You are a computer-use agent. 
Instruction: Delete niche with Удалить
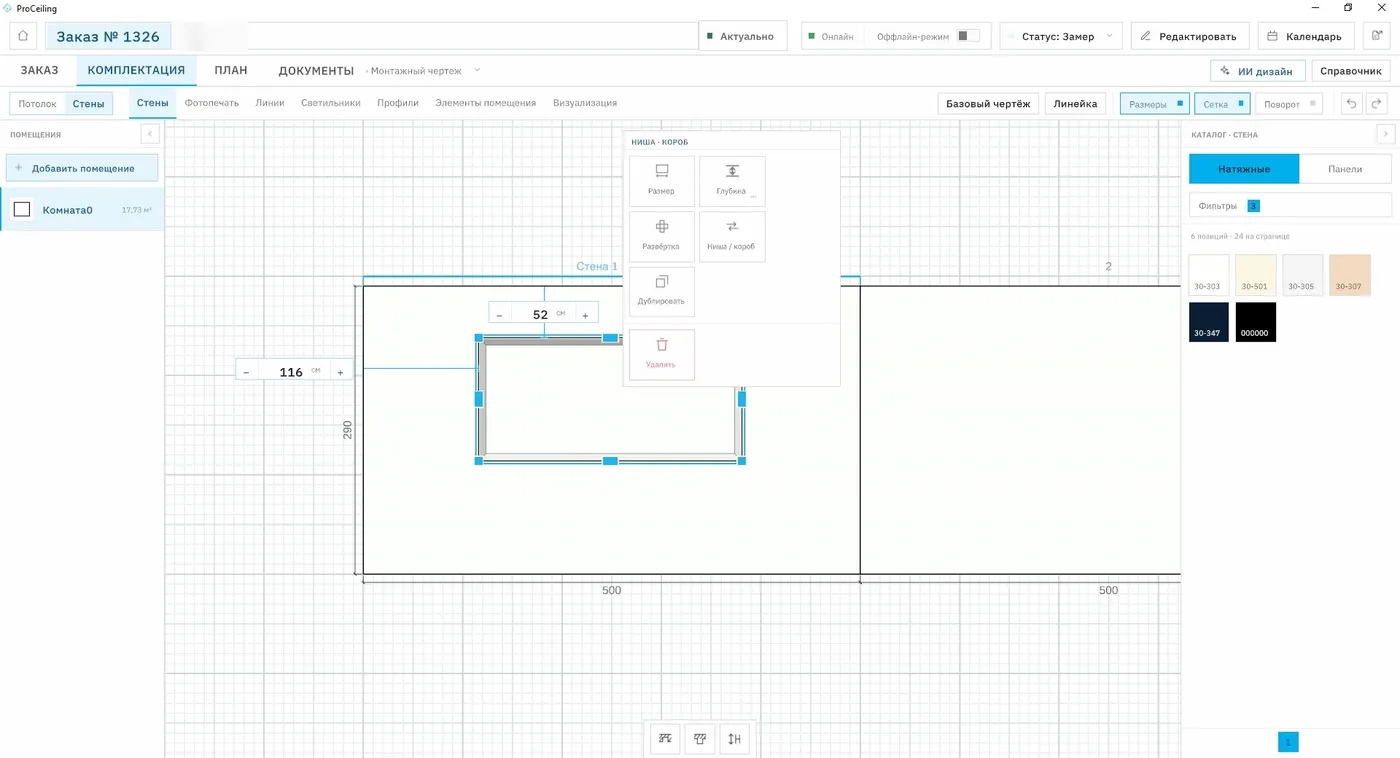coord(661,354)
